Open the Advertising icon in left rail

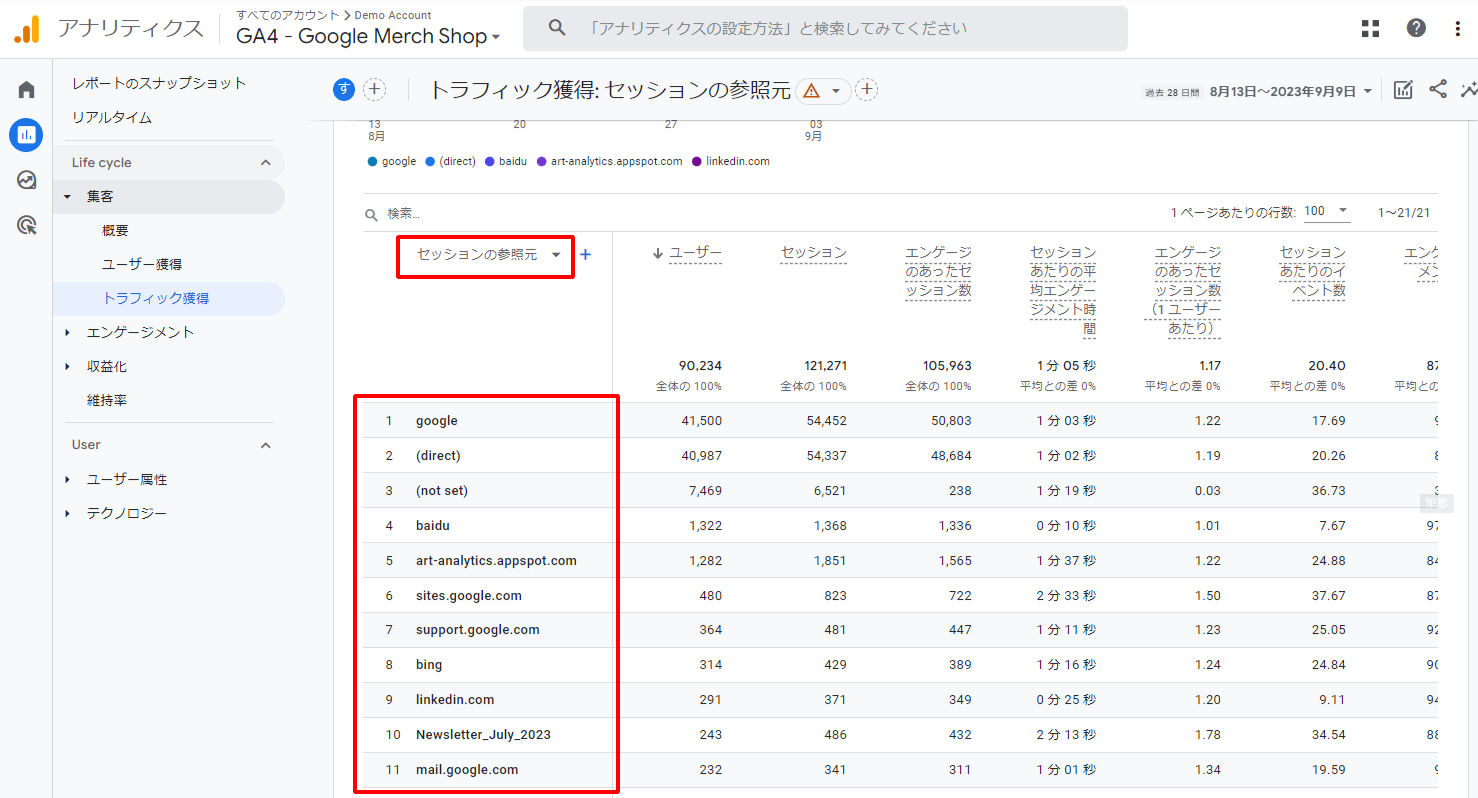tap(27, 225)
